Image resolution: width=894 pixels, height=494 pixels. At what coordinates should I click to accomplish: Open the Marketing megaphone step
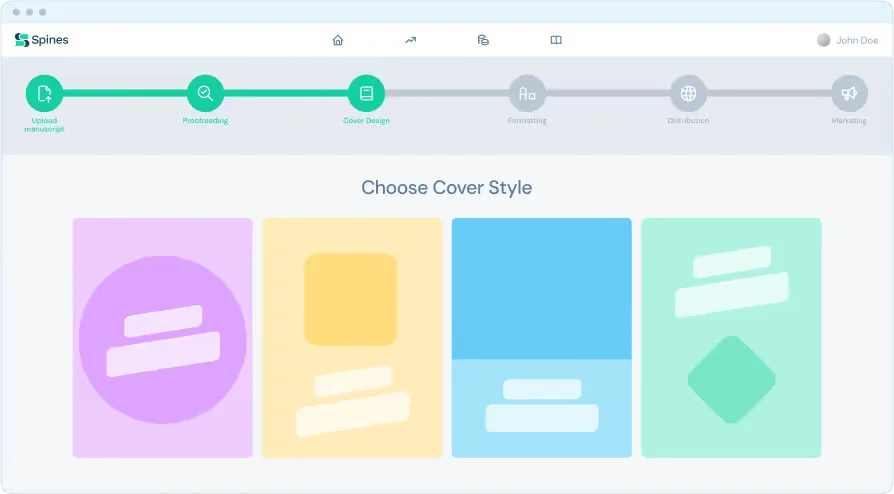click(849, 93)
